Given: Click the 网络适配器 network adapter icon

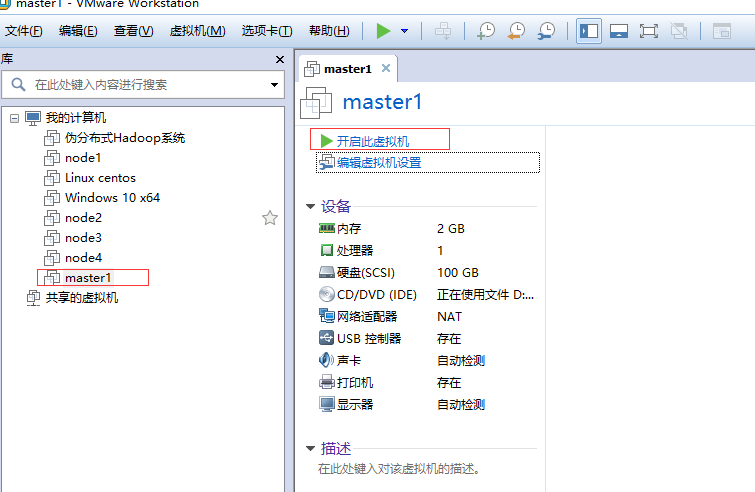Looking at the screenshot, I should click(x=326, y=316).
